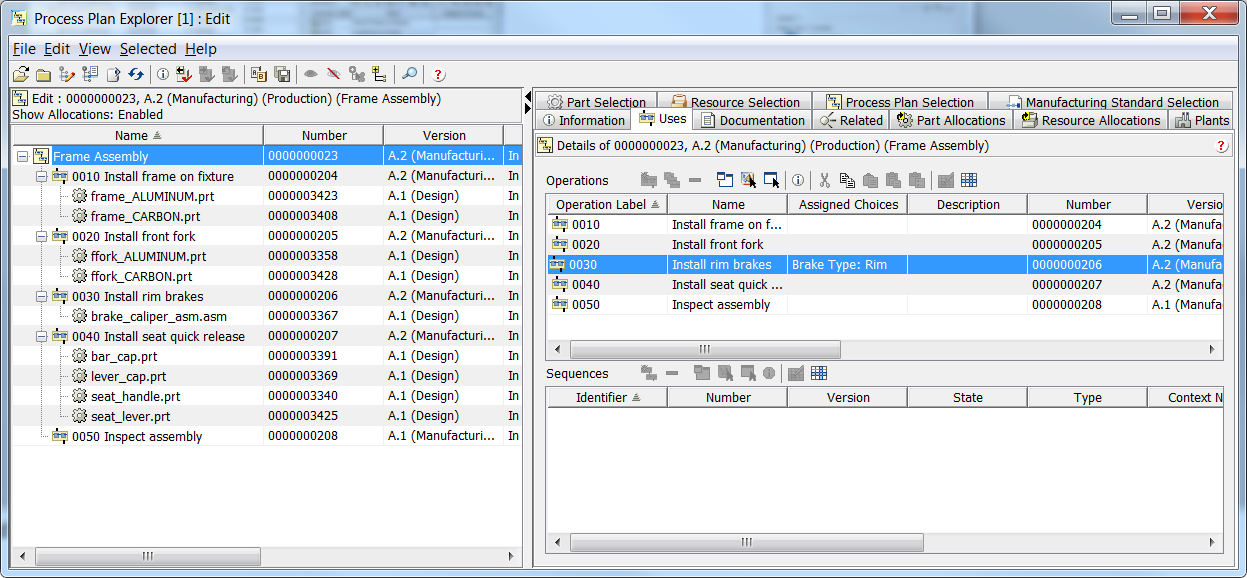
Task: Click the floppy disk save icon in toolbar
Action: [282, 74]
